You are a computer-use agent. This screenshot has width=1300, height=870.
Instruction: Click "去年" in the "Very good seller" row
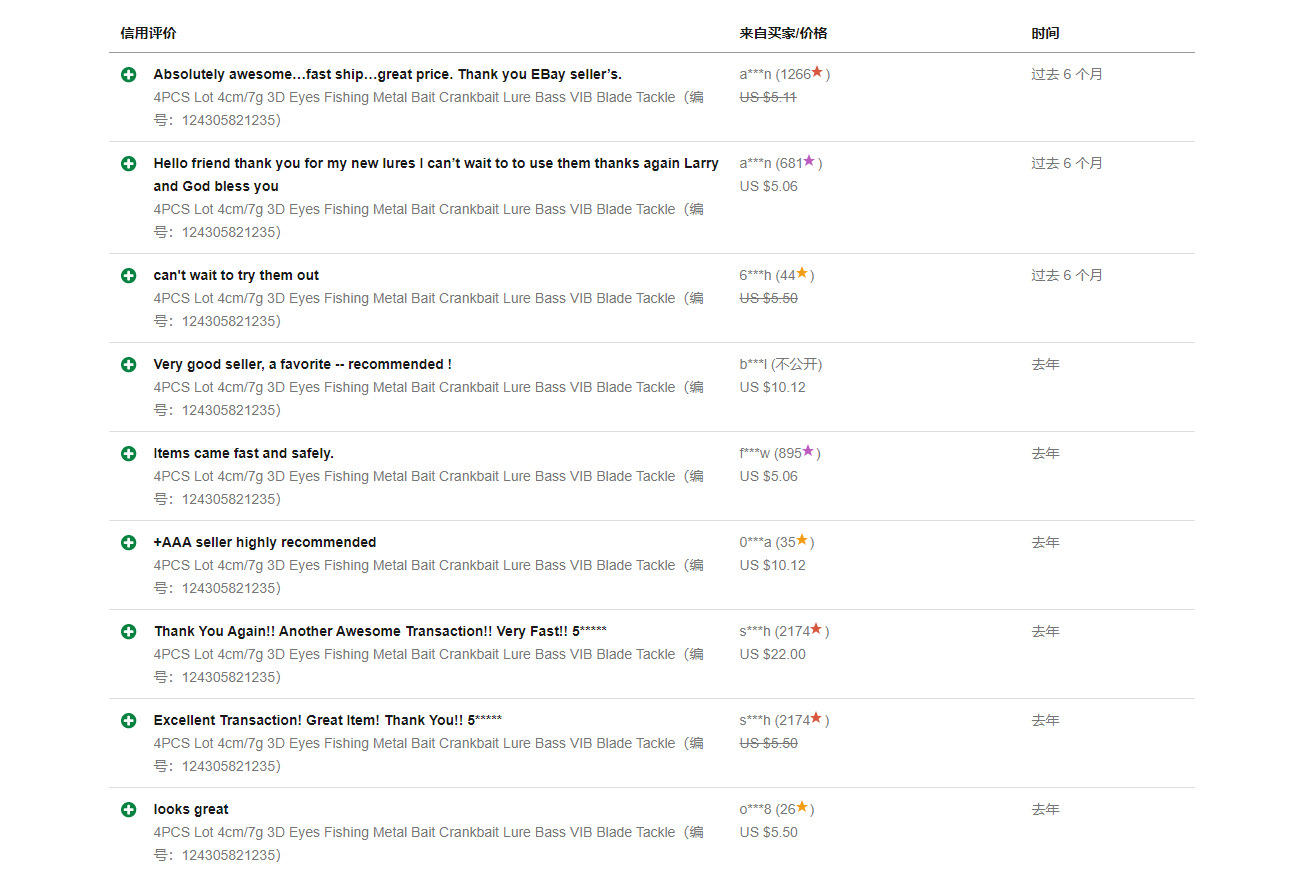(1045, 364)
